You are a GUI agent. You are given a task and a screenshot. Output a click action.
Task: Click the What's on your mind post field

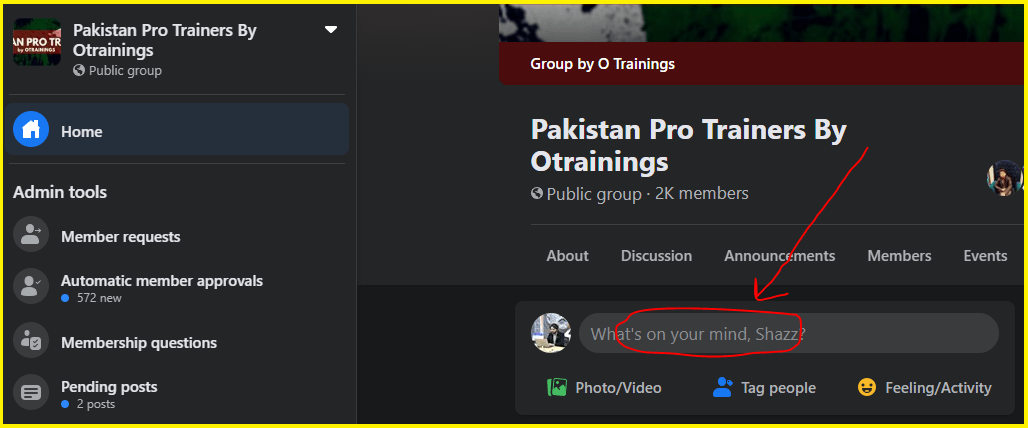(789, 333)
